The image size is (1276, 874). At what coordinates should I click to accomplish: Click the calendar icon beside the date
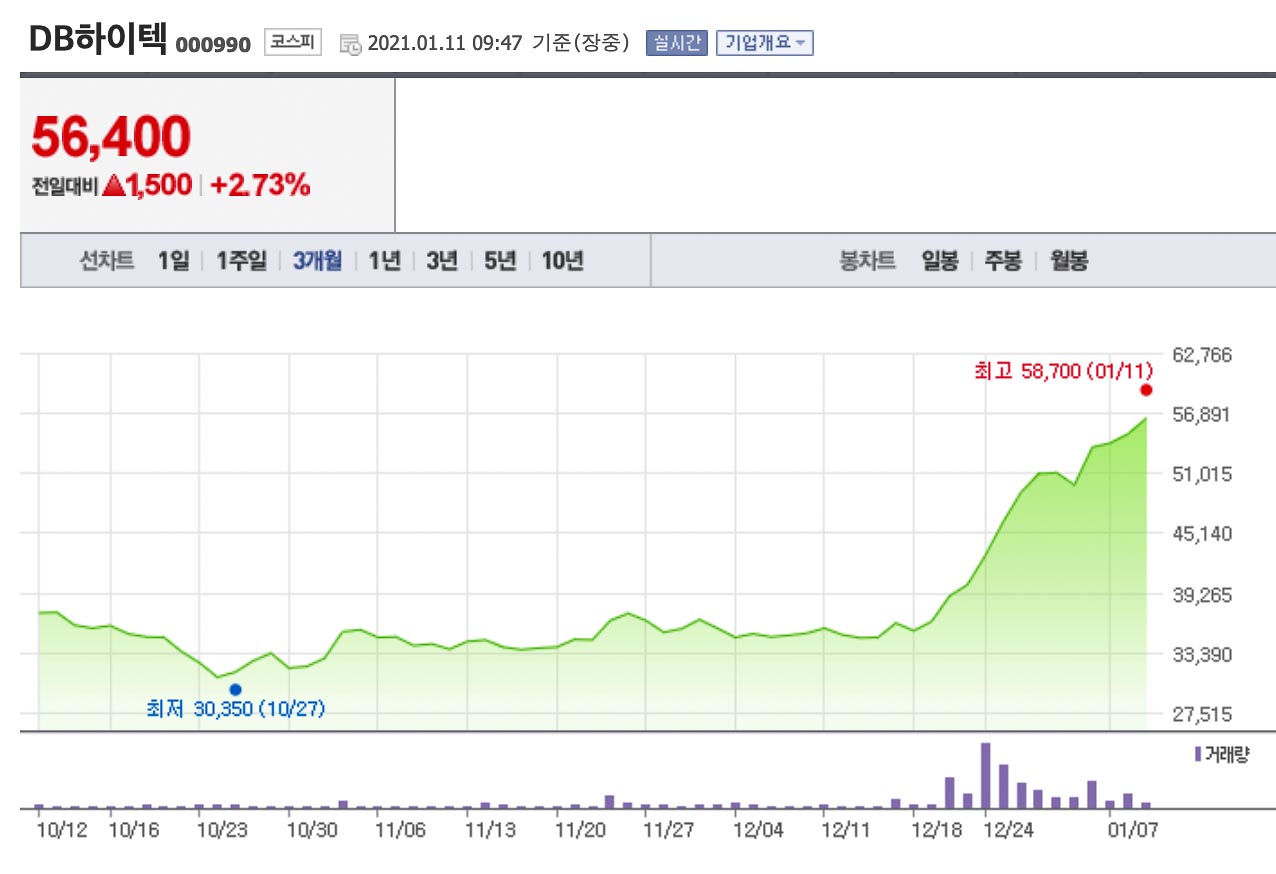pos(350,44)
